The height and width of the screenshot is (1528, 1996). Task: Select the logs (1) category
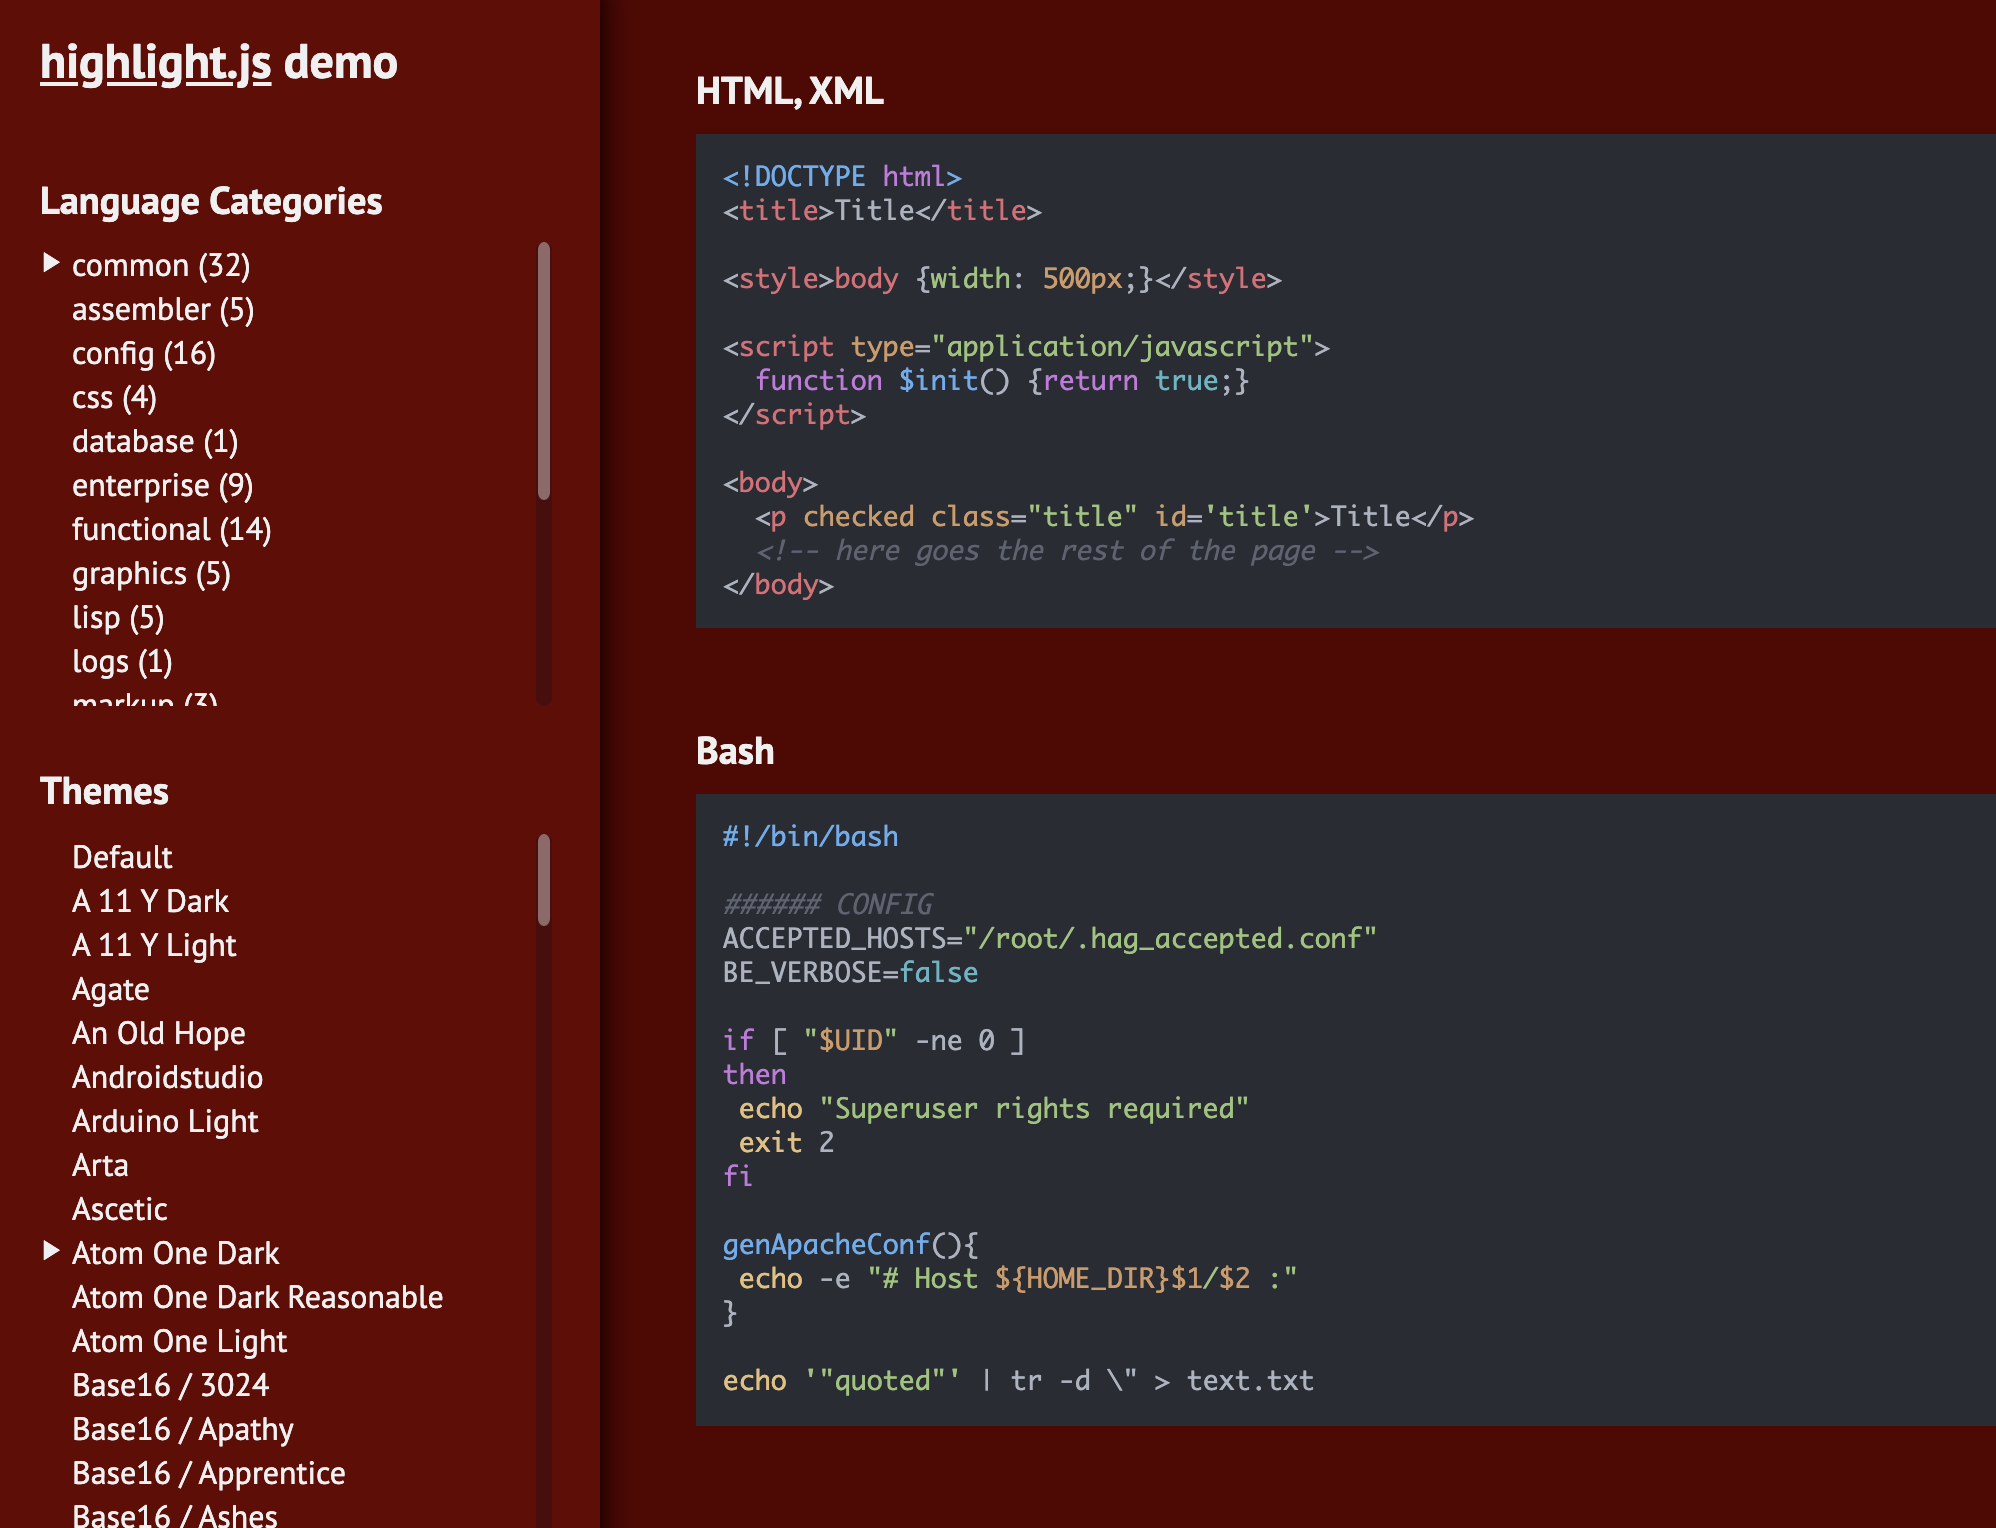click(122, 662)
